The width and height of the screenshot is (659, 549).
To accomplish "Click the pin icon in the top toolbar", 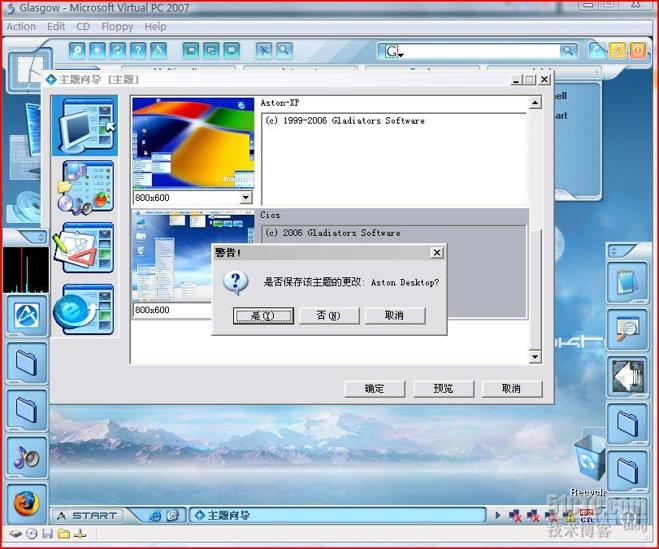I will 264,50.
